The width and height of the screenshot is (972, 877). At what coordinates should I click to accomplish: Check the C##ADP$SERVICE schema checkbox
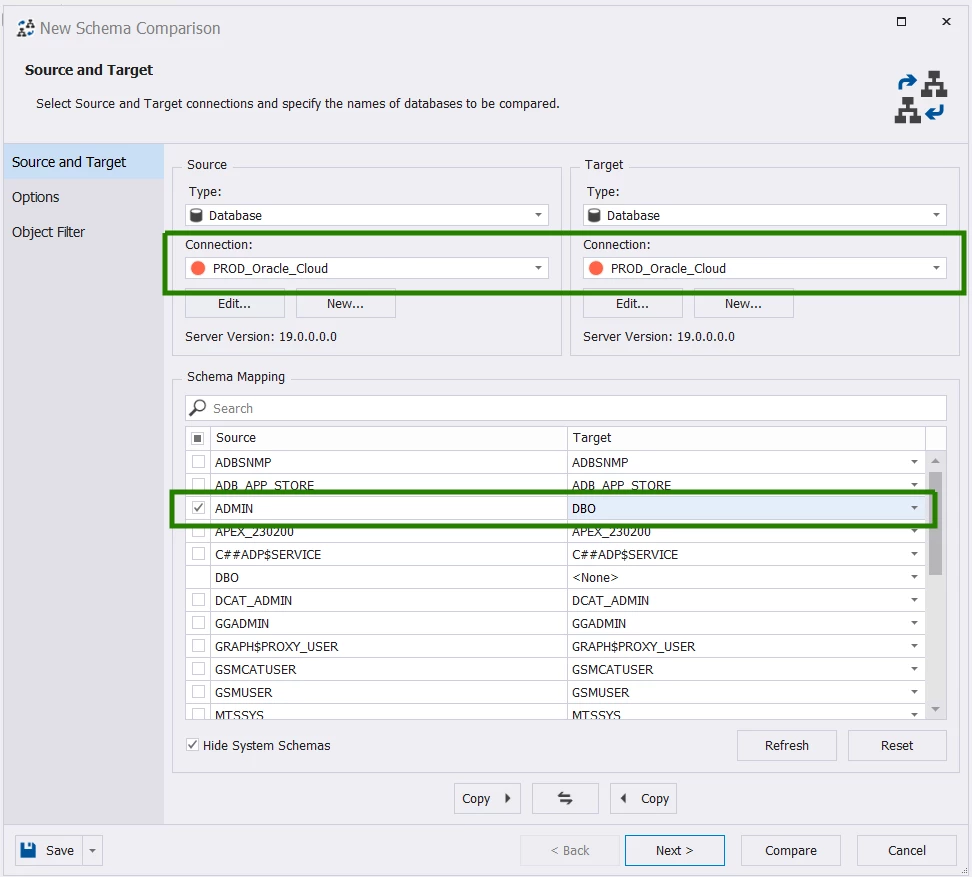coord(198,553)
